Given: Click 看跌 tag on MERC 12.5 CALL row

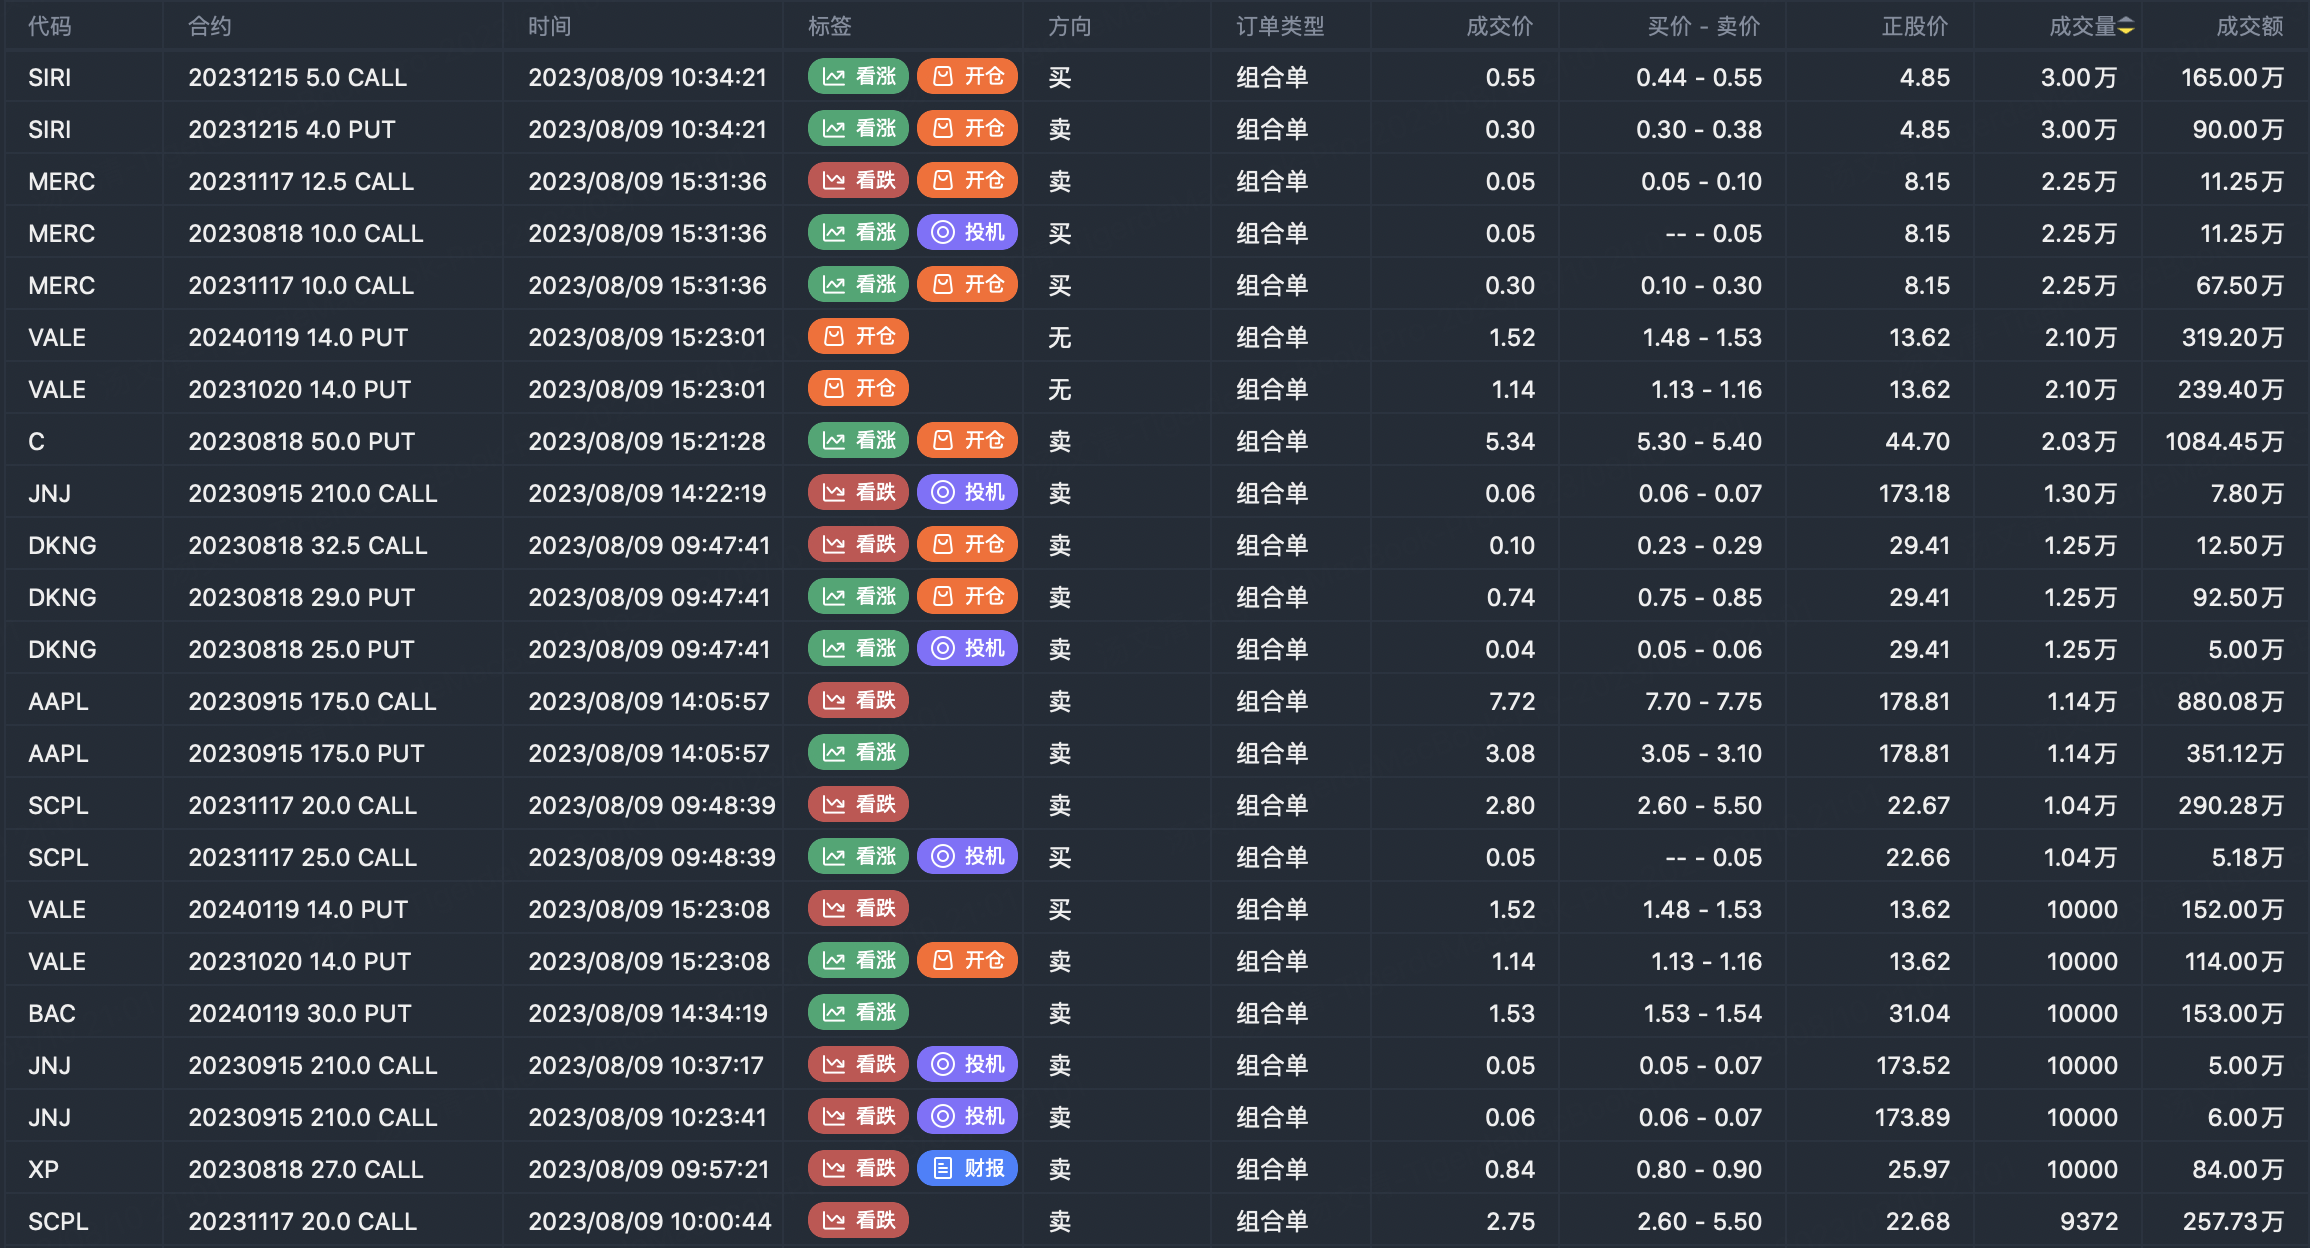Looking at the screenshot, I should [858, 181].
